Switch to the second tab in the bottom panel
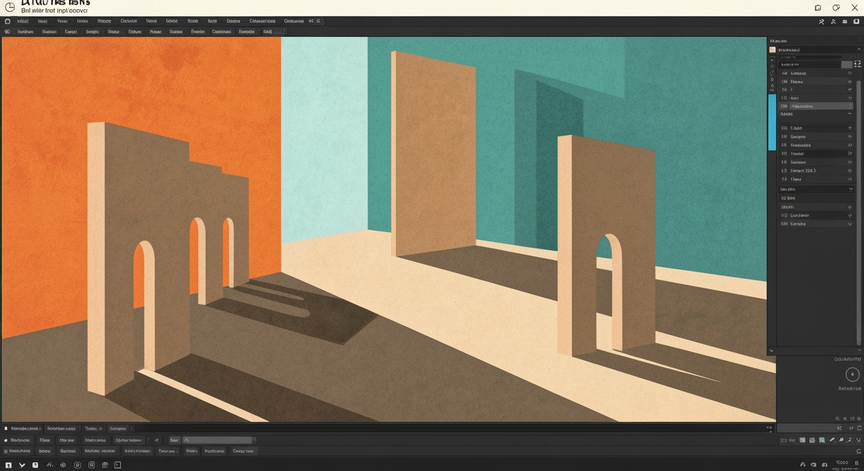Viewport: 864px width, 471px height. tap(61, 428)
